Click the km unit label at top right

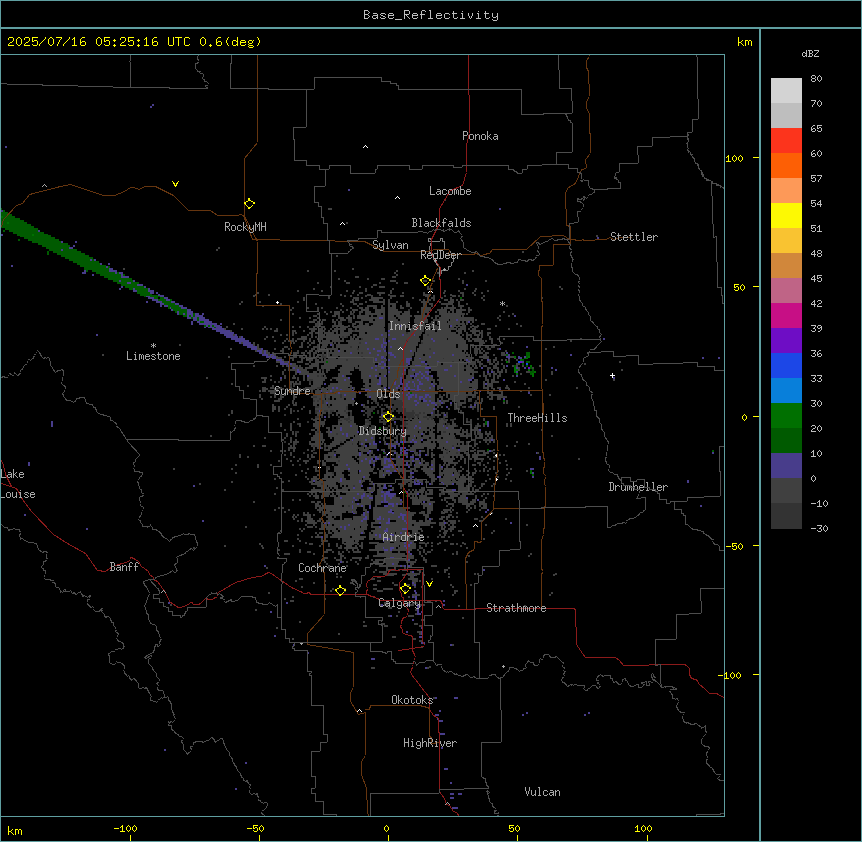[x=744, y=42]
